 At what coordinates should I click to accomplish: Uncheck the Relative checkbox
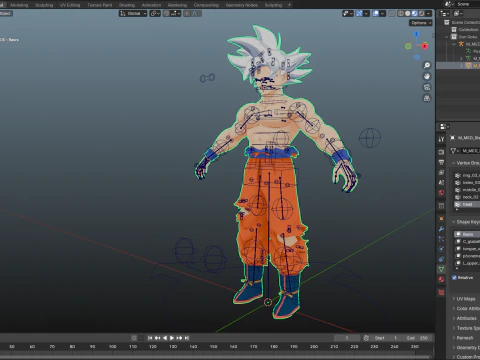[454, 277]
